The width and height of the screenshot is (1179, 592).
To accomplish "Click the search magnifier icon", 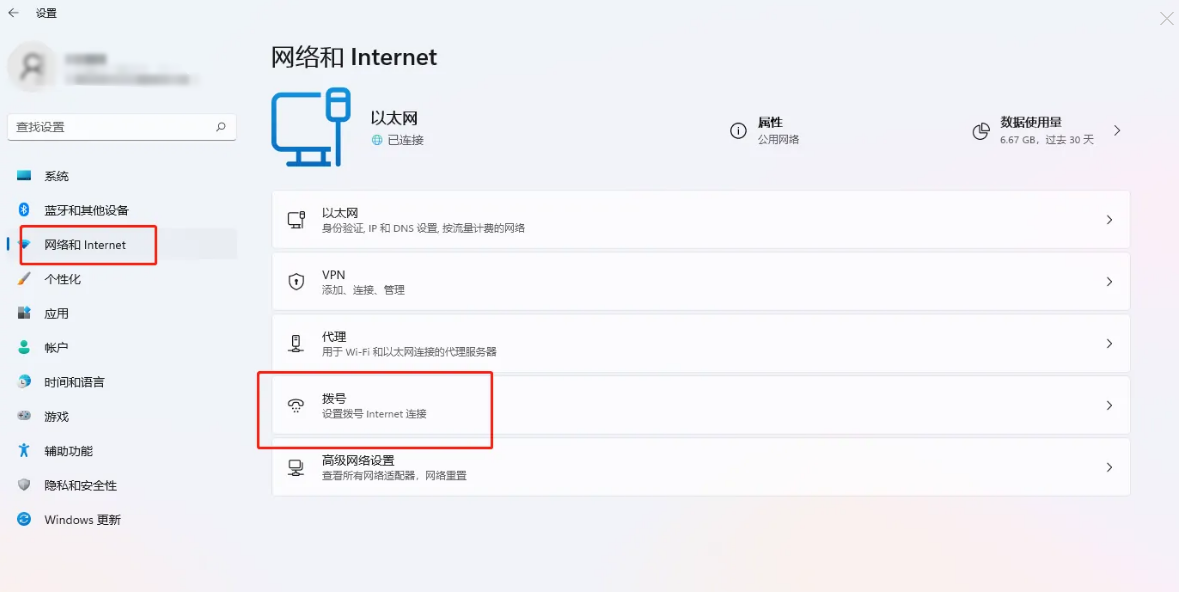I will [x=220, y=127].
